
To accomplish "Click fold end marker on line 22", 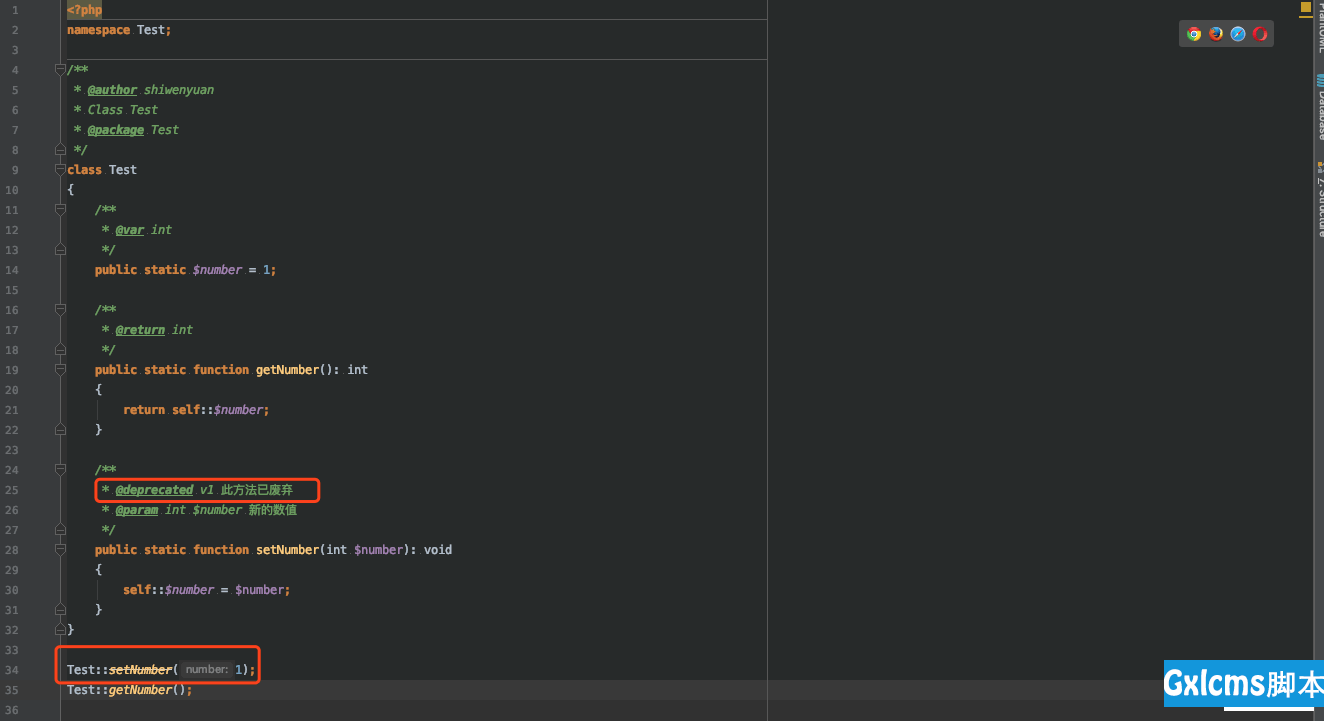I will click(60, 430).
